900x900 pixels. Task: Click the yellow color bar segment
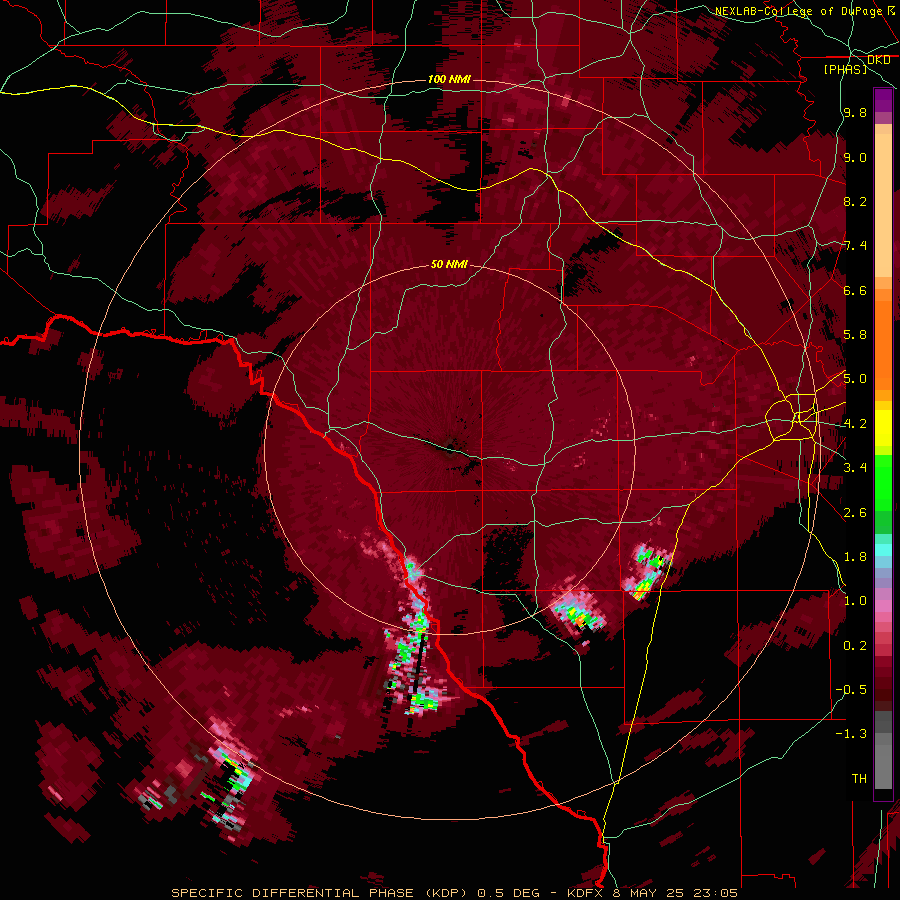click(x=883, y=428)
